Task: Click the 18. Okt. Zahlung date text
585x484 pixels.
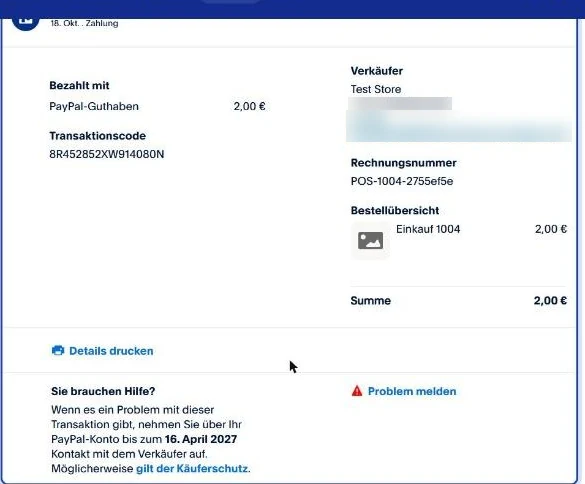Action: click(x=84, y=23)
